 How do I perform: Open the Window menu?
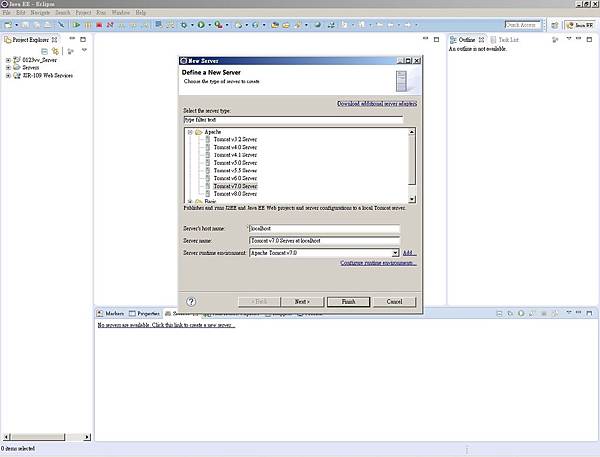pyautogui.click(x=121, y=13)
